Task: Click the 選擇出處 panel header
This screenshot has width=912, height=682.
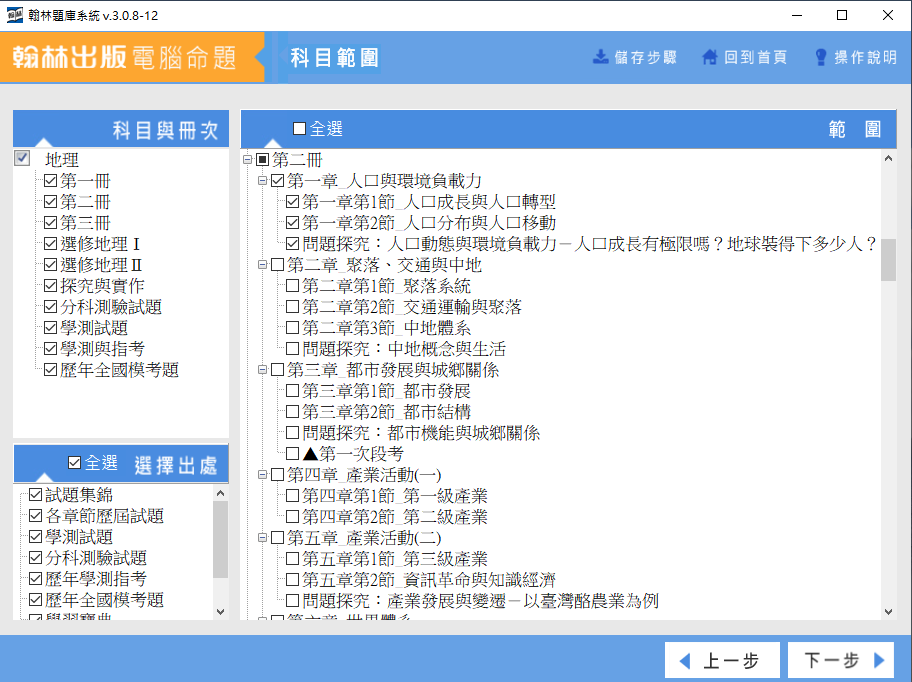Action: [x=121, y=464]
